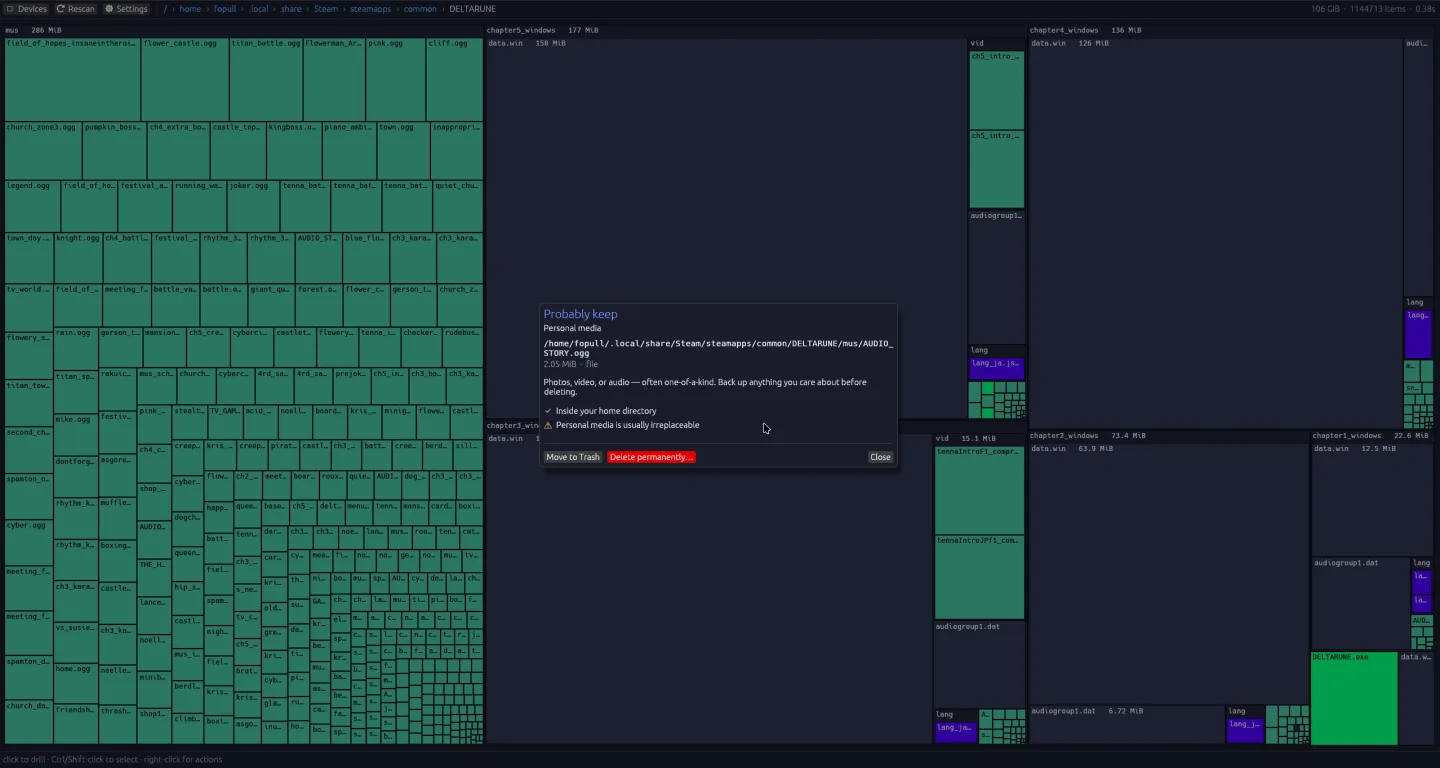Click the flower_castle.ogg tile

tap(185, 80)
